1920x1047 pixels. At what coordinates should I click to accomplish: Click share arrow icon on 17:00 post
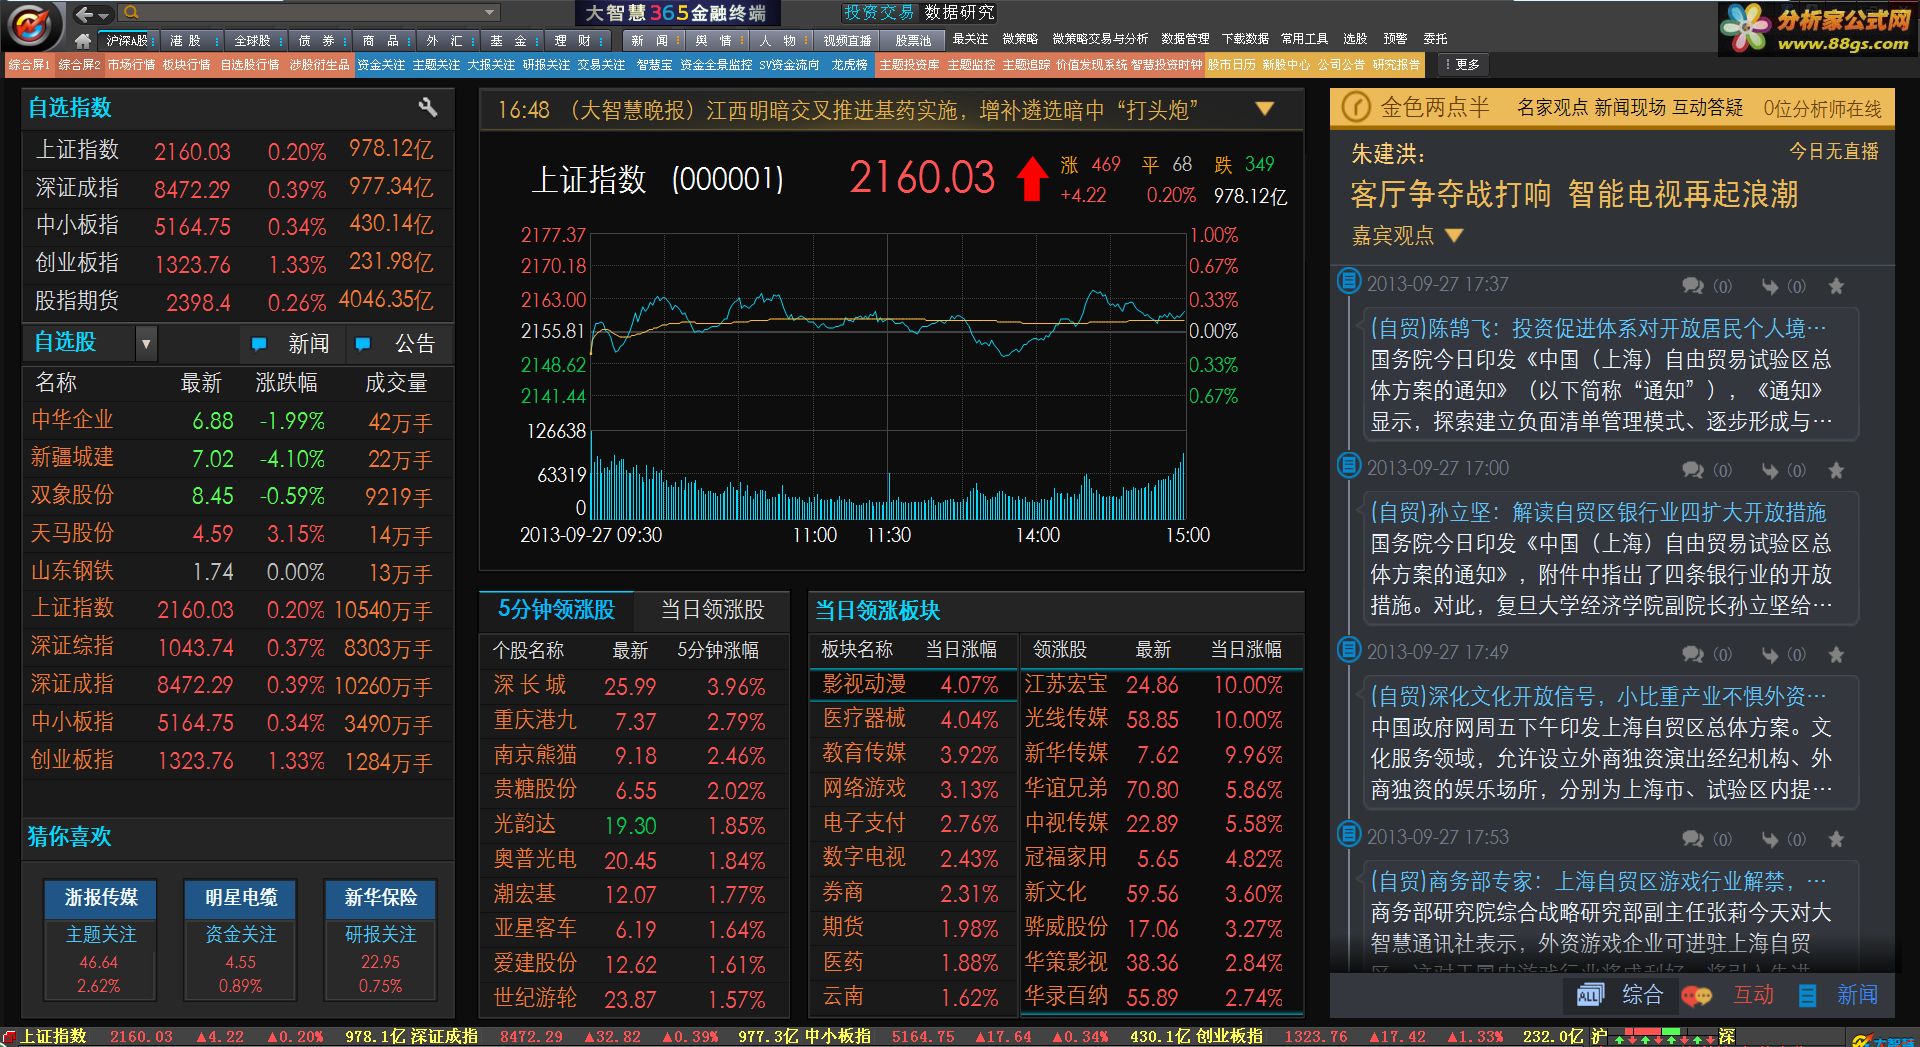coord(1770,471)
